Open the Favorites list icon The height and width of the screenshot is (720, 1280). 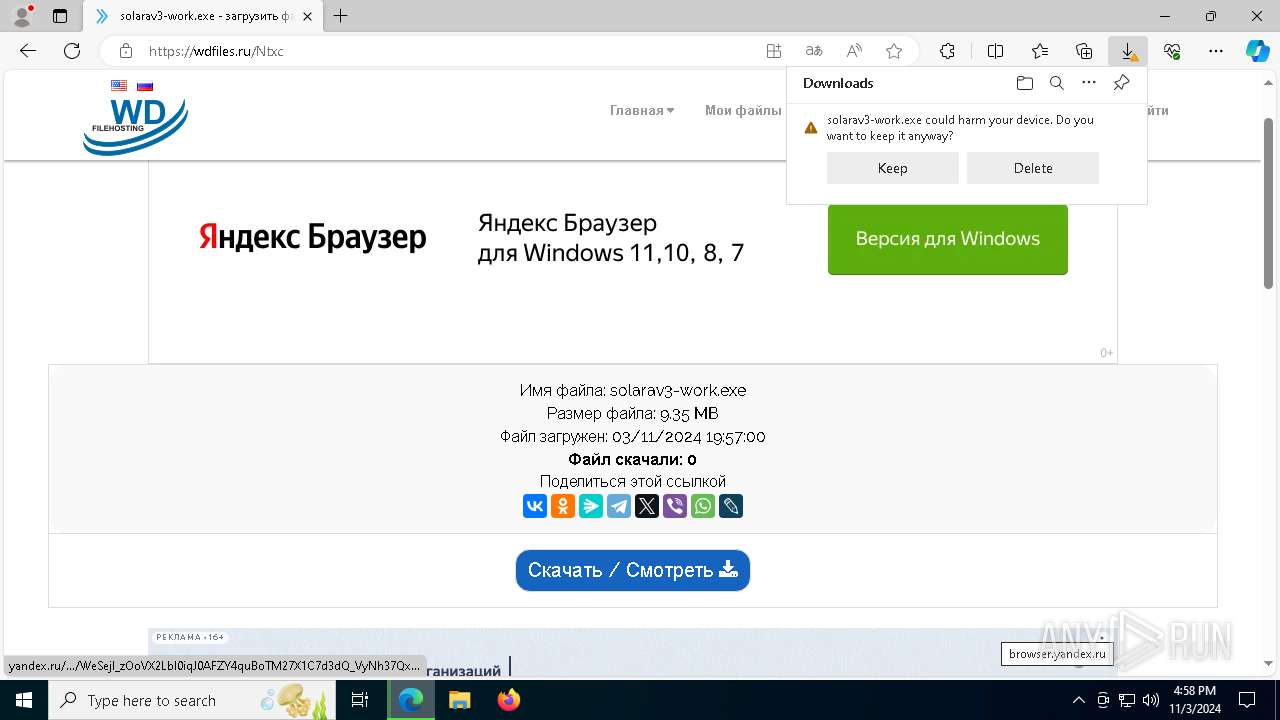(x=1040, y=51)
